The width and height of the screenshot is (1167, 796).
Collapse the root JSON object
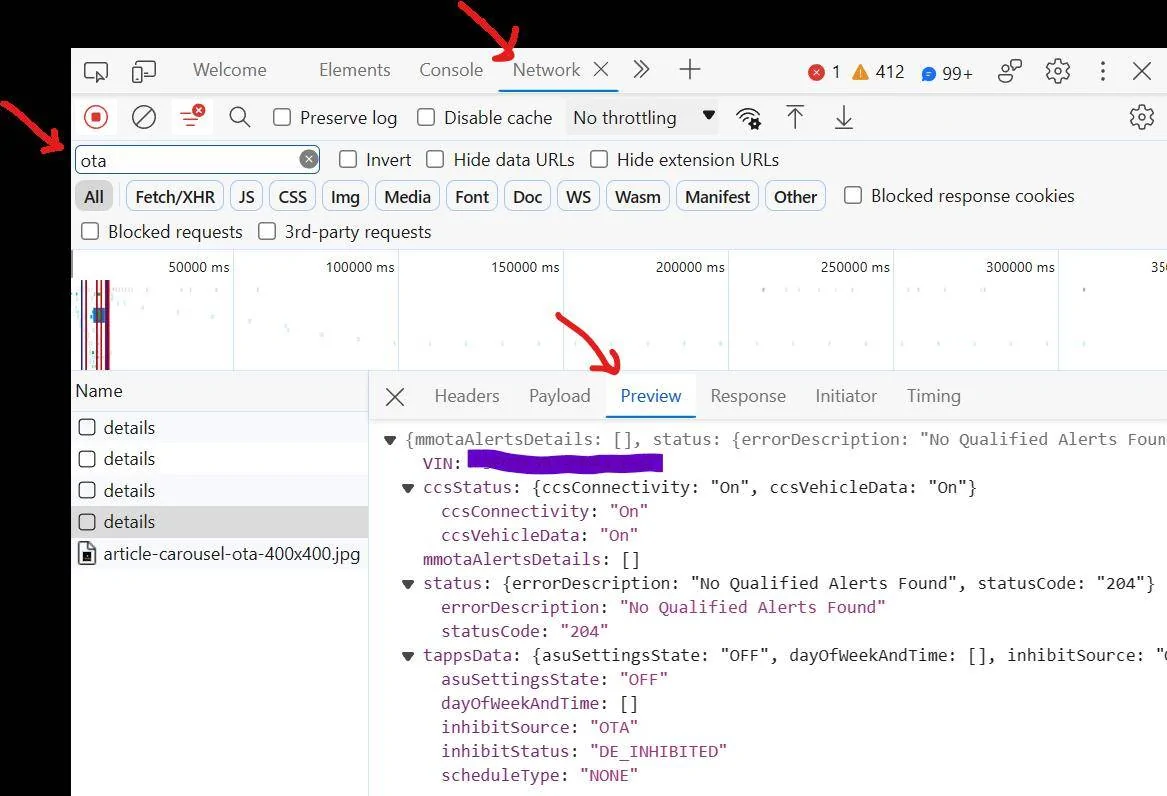(x=390, y=440)
